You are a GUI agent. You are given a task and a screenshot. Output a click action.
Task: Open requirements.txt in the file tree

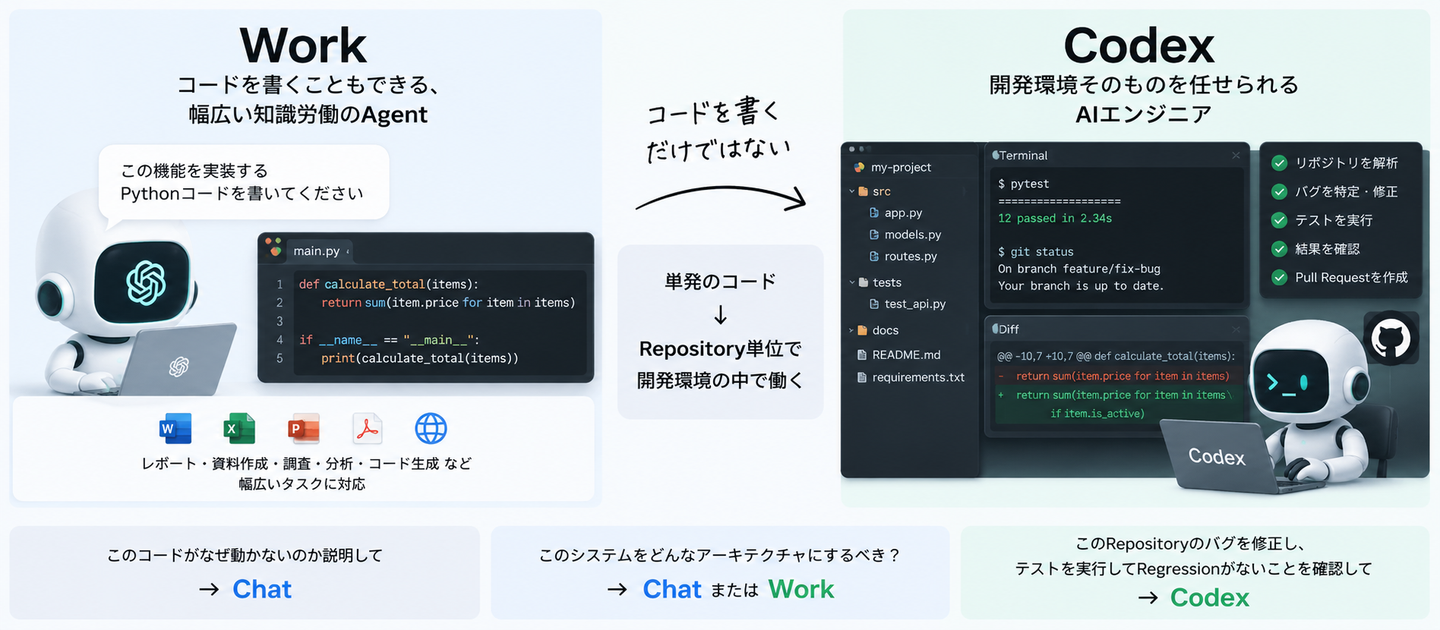918,377
